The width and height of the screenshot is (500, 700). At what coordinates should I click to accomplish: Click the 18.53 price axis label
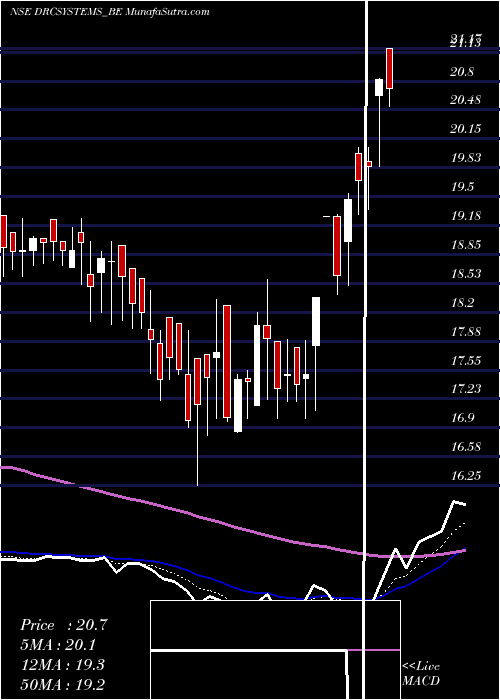pos(466,274)
